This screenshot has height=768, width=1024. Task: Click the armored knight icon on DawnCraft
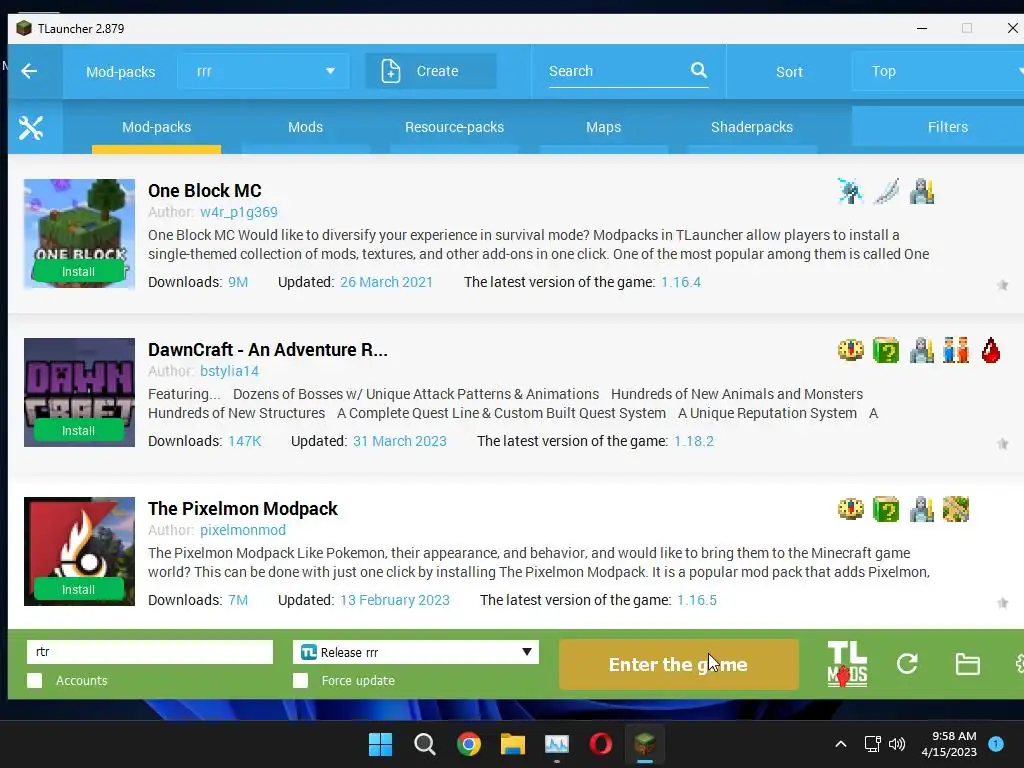921,351
